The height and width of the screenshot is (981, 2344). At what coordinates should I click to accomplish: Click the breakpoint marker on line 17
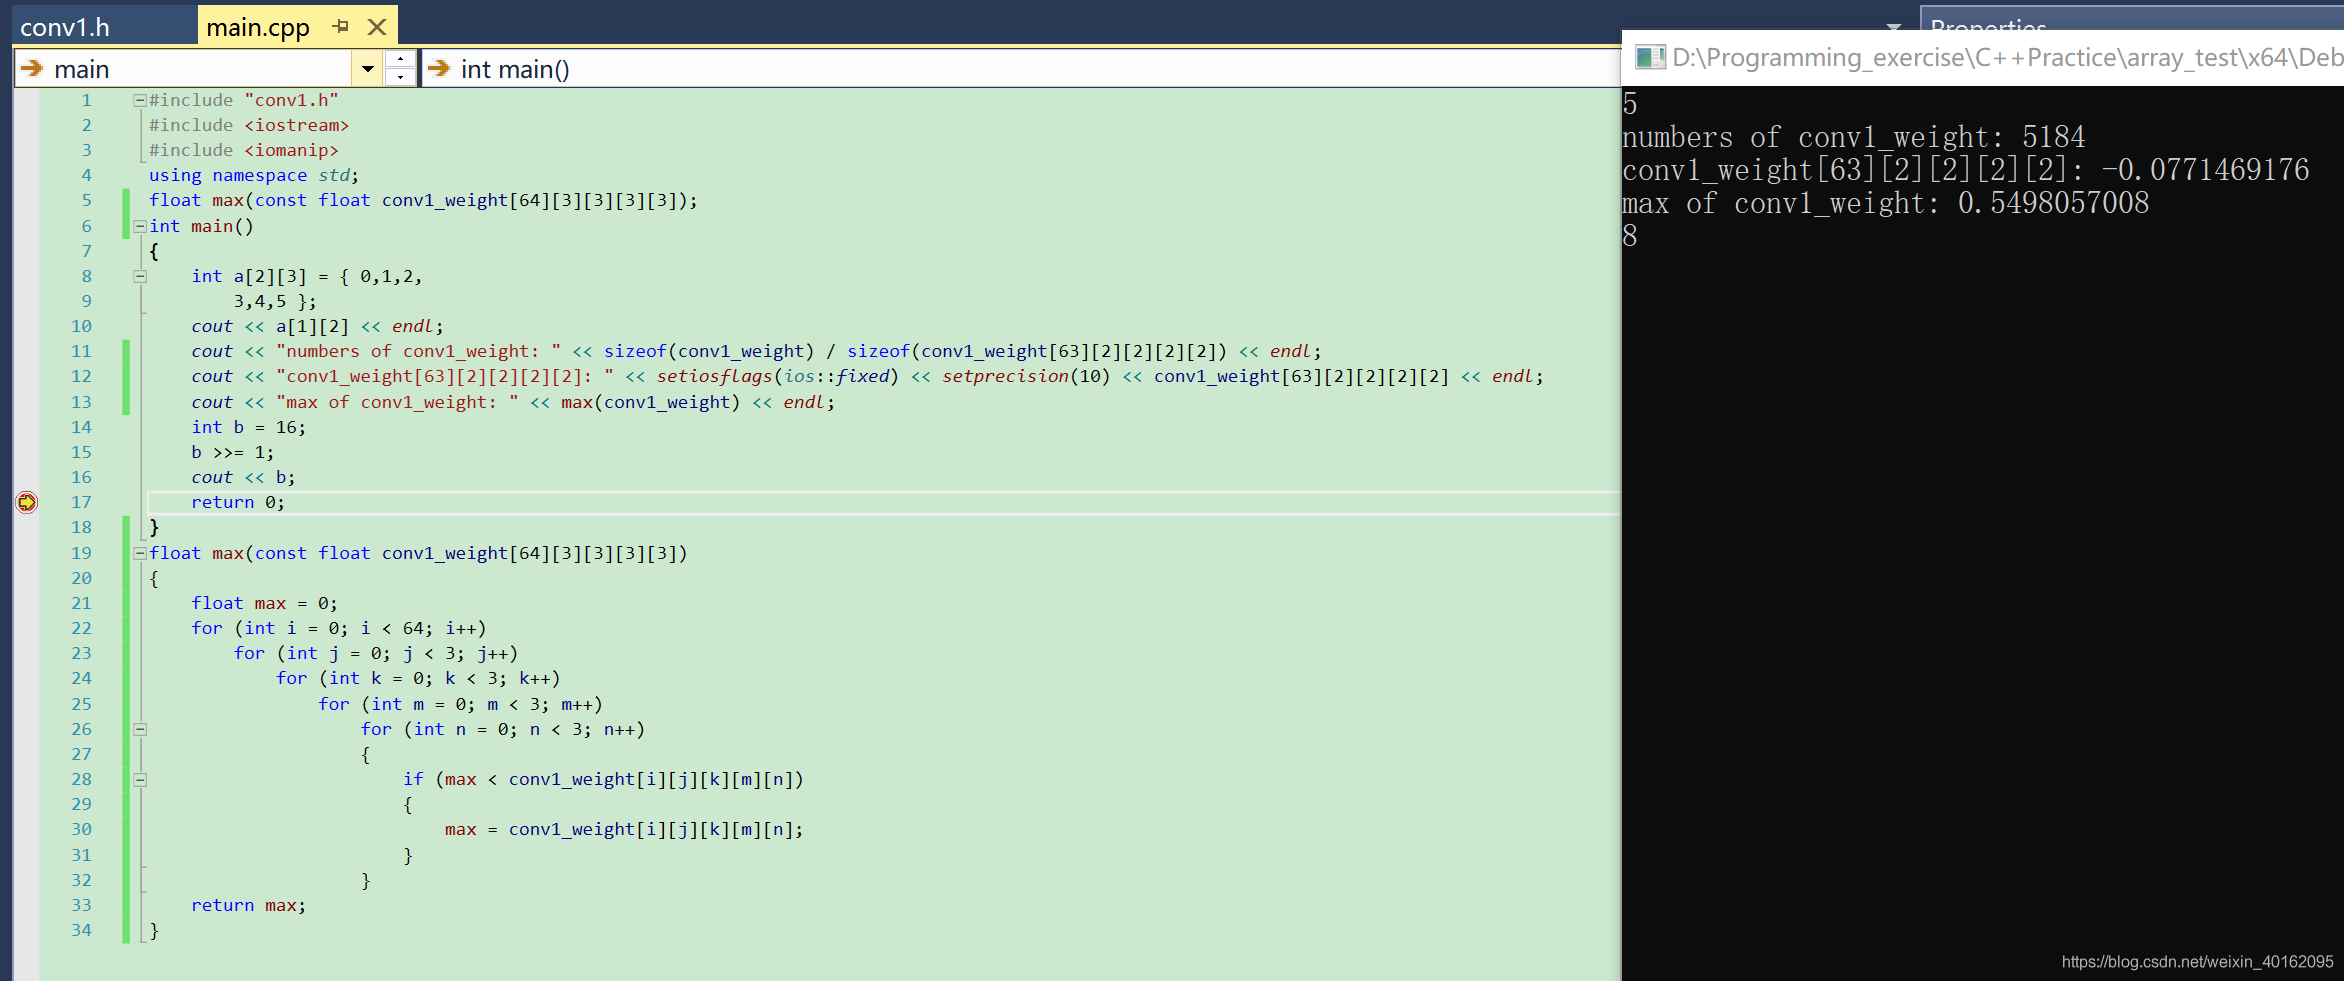[27, 502]
